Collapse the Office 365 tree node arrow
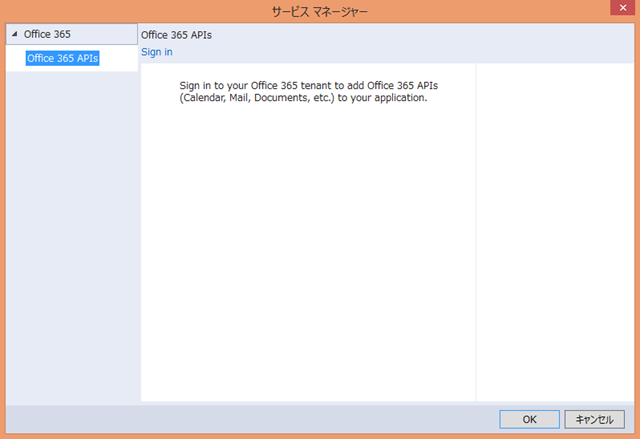The height and width of the screenshot is (439, 640). [15, 34]
